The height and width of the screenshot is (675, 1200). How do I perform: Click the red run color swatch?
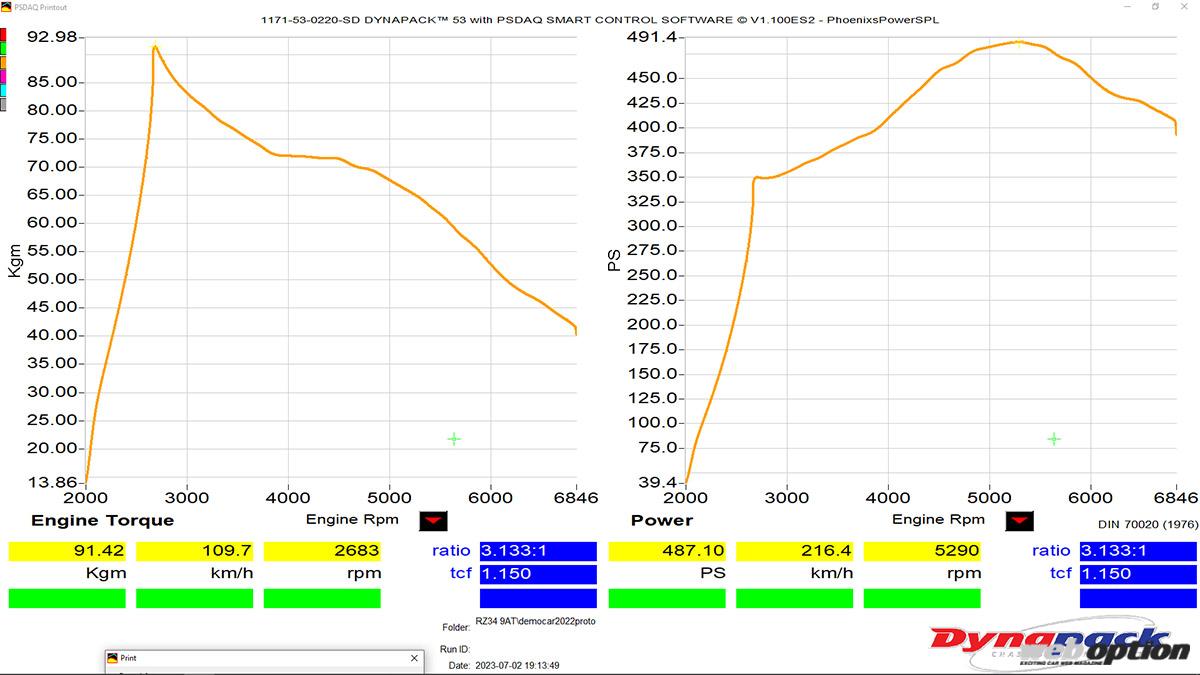[x=3, y=35]
